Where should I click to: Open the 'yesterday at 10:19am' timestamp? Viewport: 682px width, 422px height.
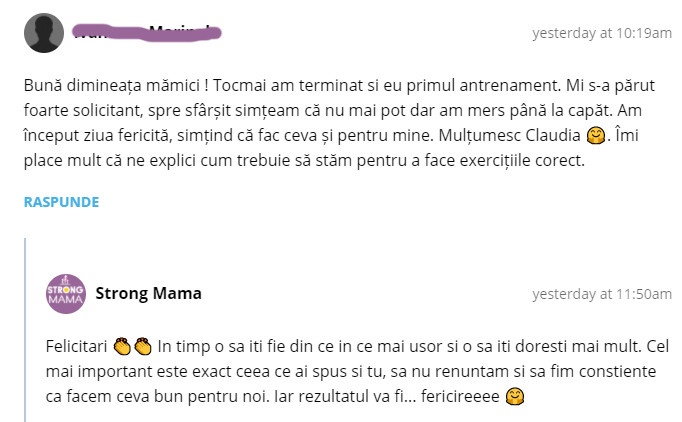click(601, 33)
